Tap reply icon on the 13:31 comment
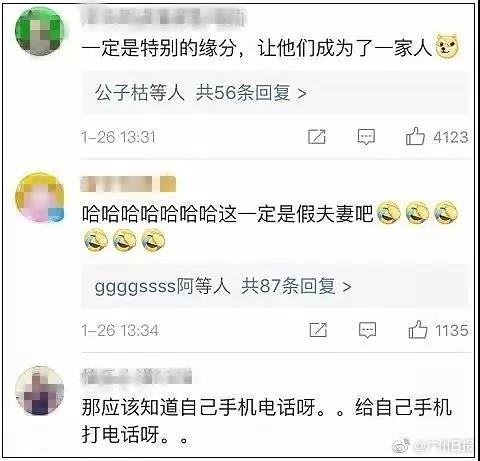 [366, 137]
